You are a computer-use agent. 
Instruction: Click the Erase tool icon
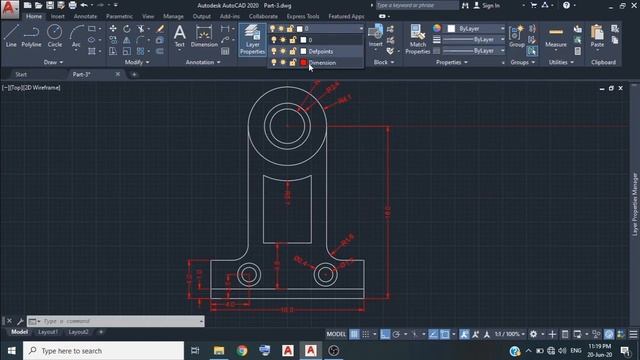click(x=160, y=29)
